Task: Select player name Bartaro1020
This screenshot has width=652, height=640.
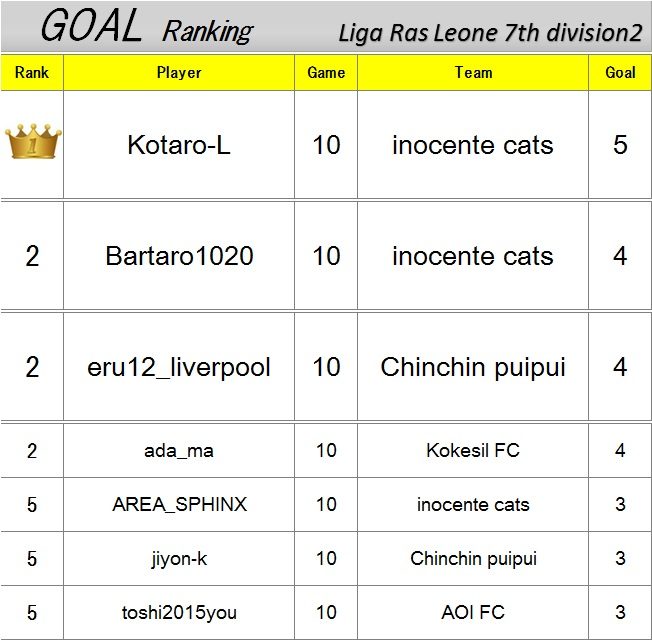Action: tap(179, 256)
